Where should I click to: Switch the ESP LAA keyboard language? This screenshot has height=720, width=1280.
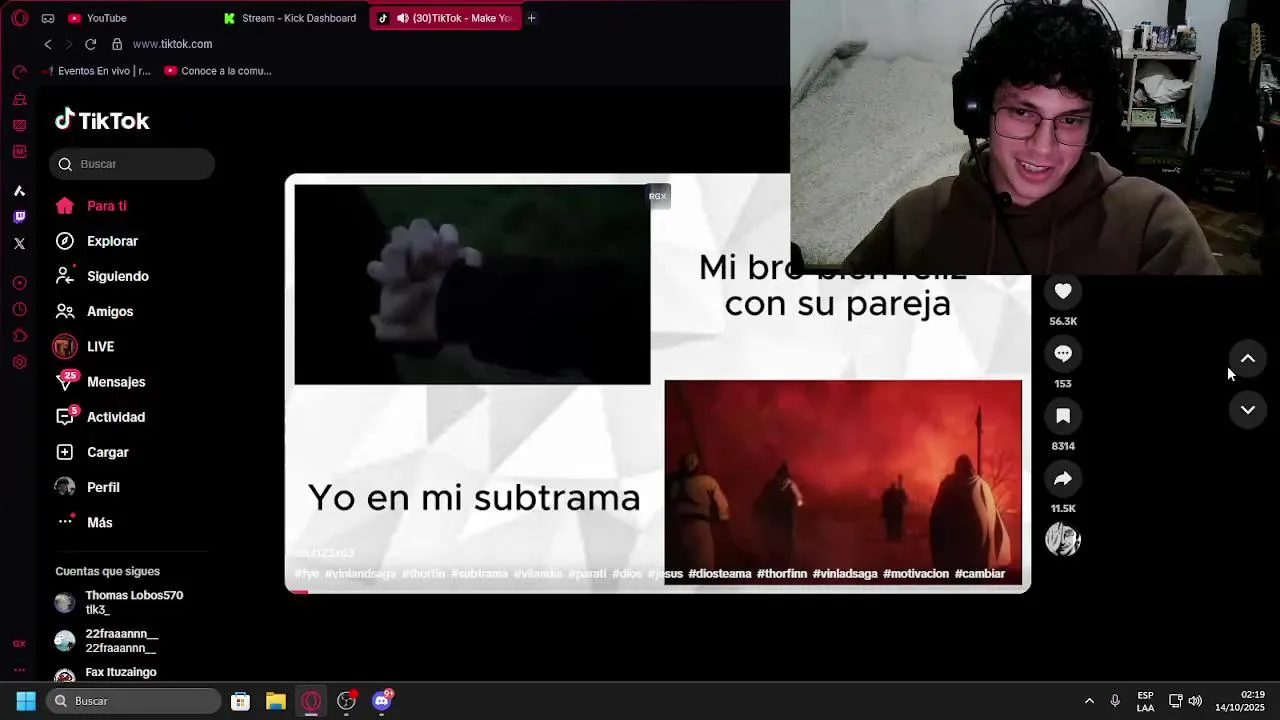pos(1145,701)
